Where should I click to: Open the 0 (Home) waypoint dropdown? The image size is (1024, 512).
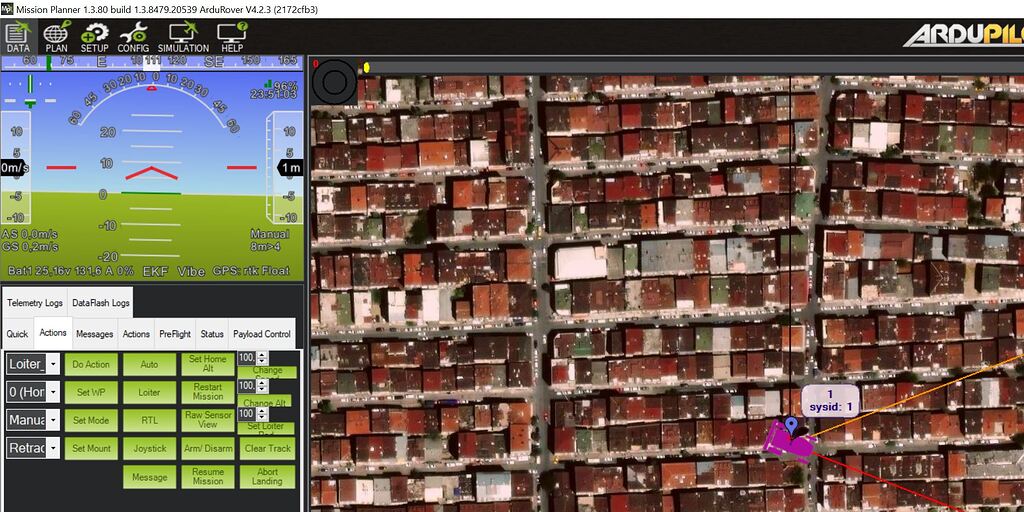pyautogui.click(x=53, y=392)
